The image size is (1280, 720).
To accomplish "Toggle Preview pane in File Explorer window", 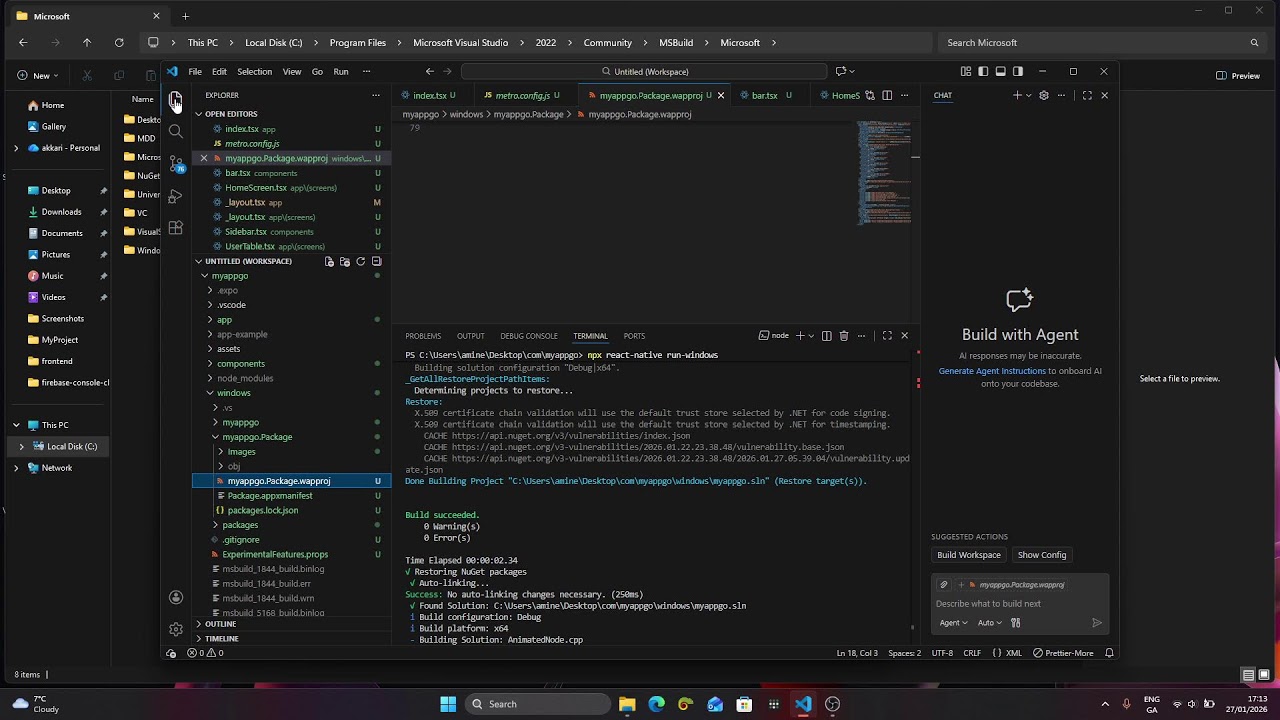I will point(1238,75).
